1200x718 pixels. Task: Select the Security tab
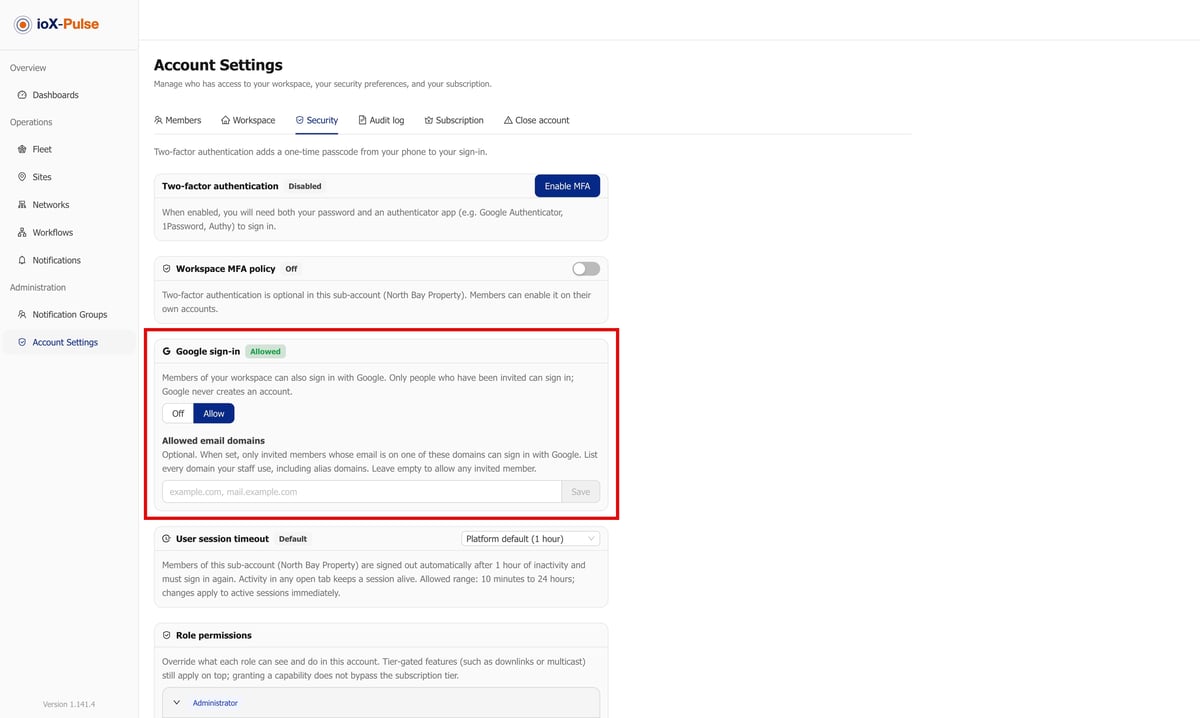[x=316, y=120]
